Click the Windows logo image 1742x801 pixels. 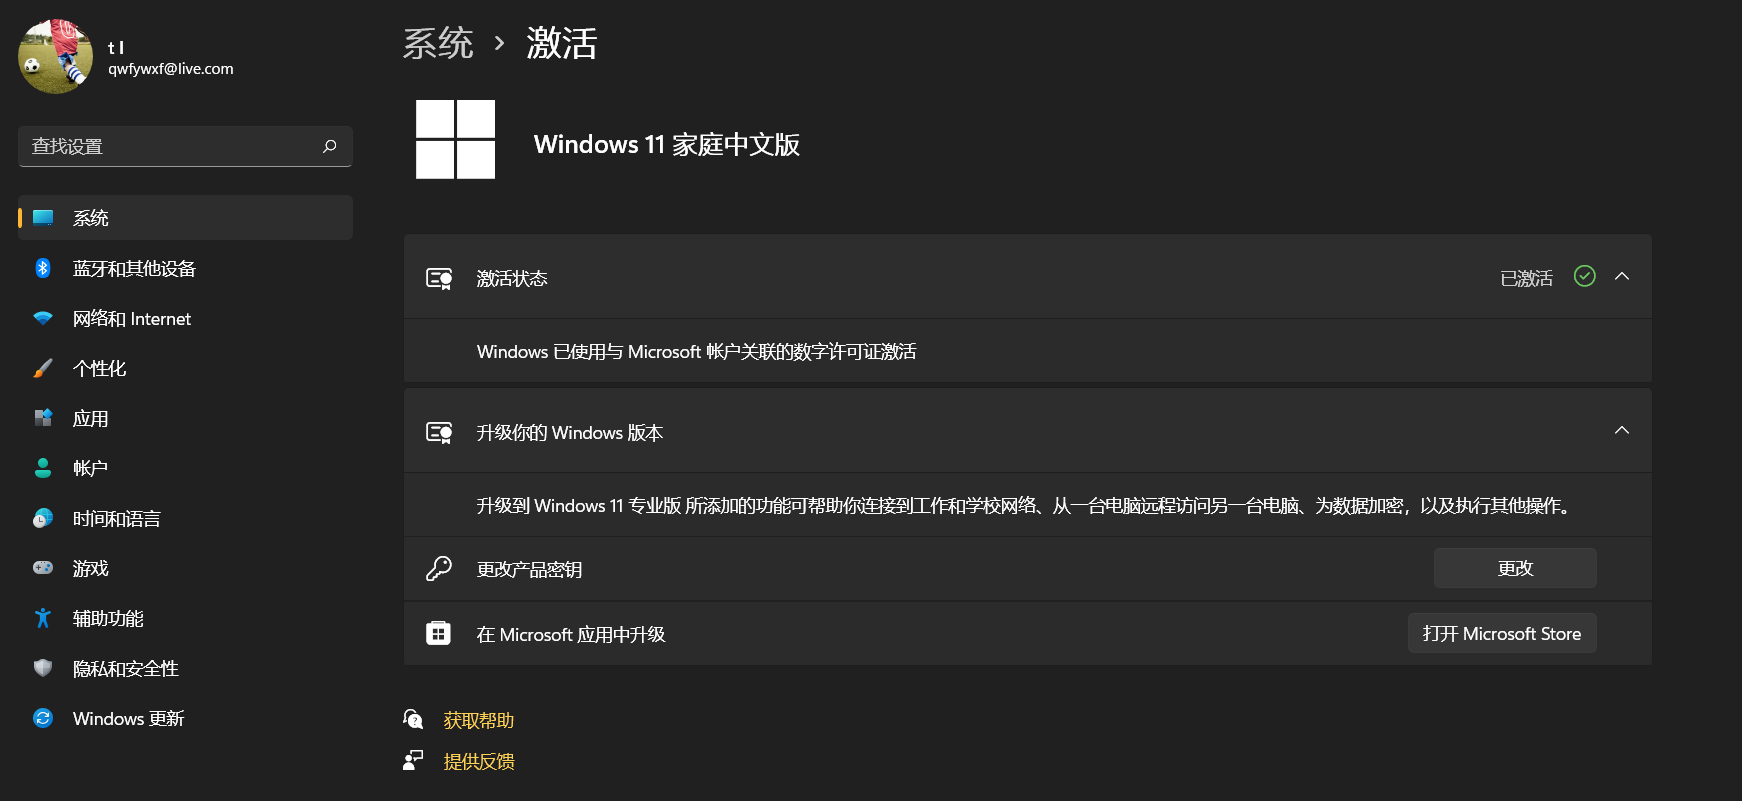[x=456, y=140]
